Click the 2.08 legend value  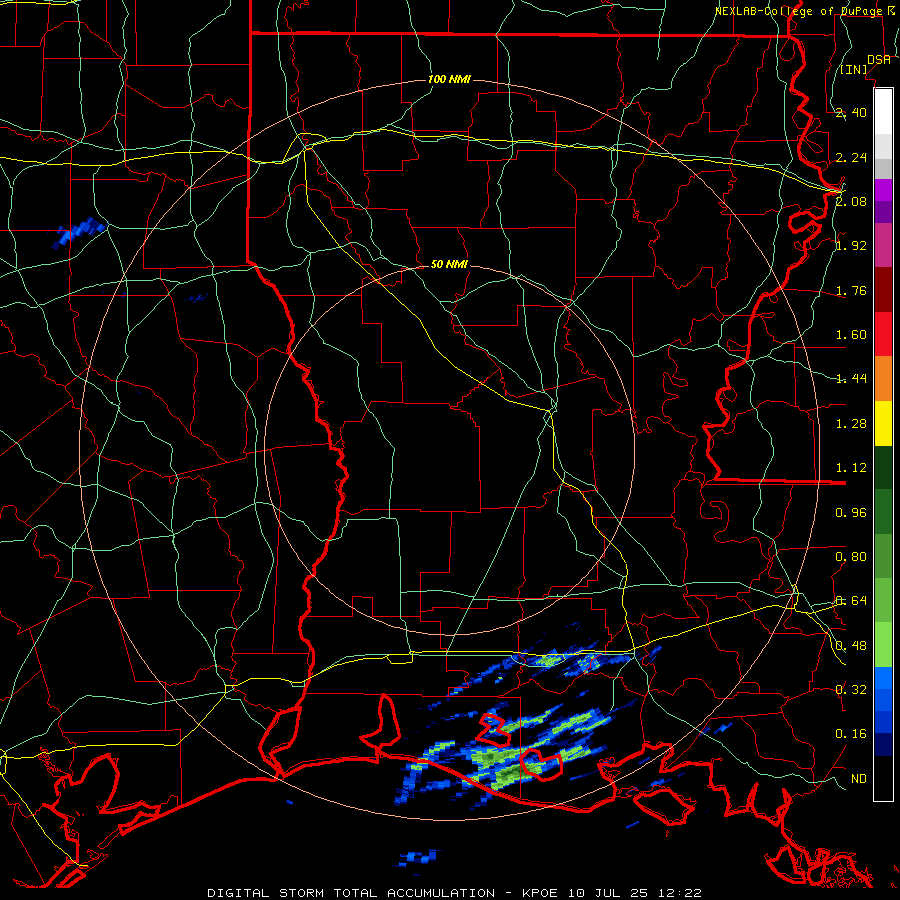(851, 201)
